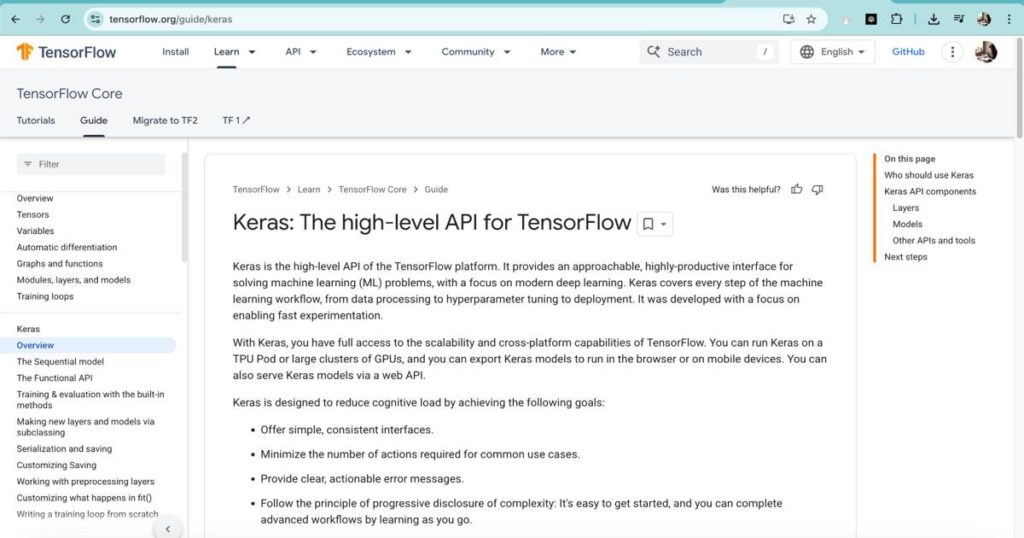The height and width of the screenshot is (538, 1024).
Task: Click Install in top navigation
Action: click(x=176, y=52)
